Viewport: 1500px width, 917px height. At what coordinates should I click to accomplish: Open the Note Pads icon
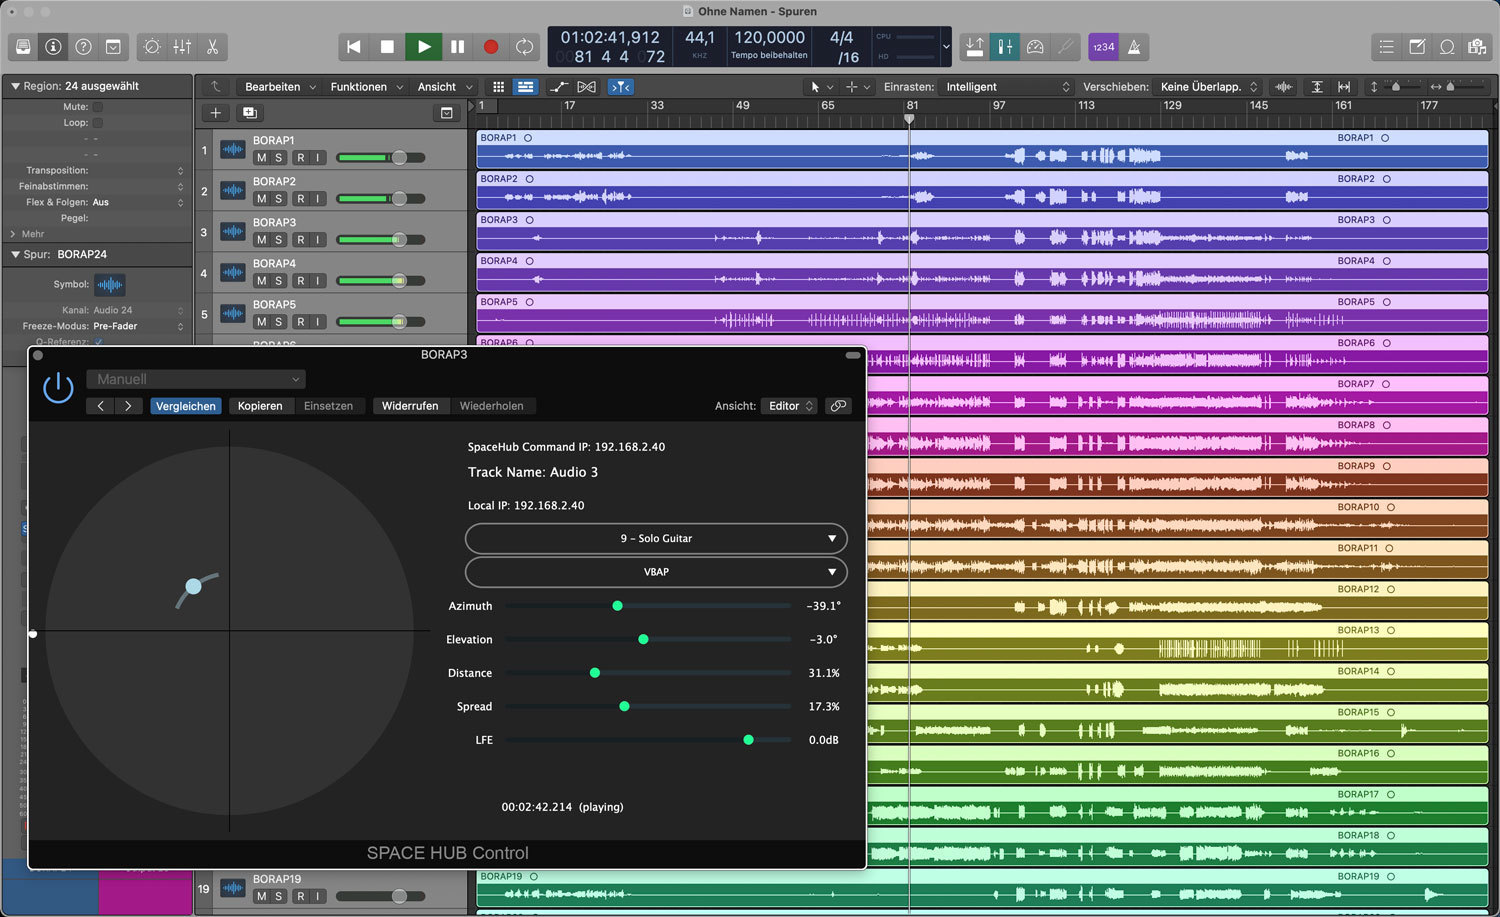[1417, 47]
